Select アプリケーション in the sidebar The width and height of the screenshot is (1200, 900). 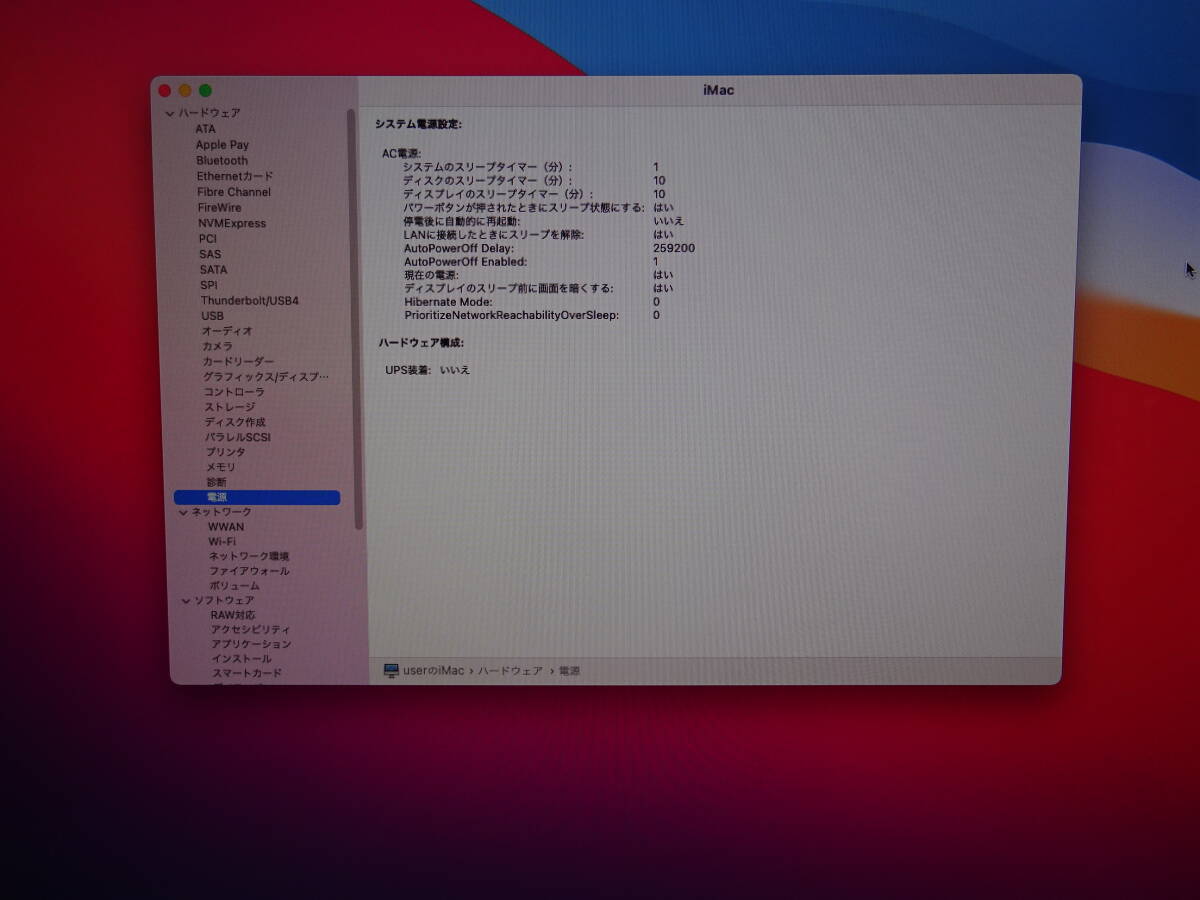[x=251, y=644]
